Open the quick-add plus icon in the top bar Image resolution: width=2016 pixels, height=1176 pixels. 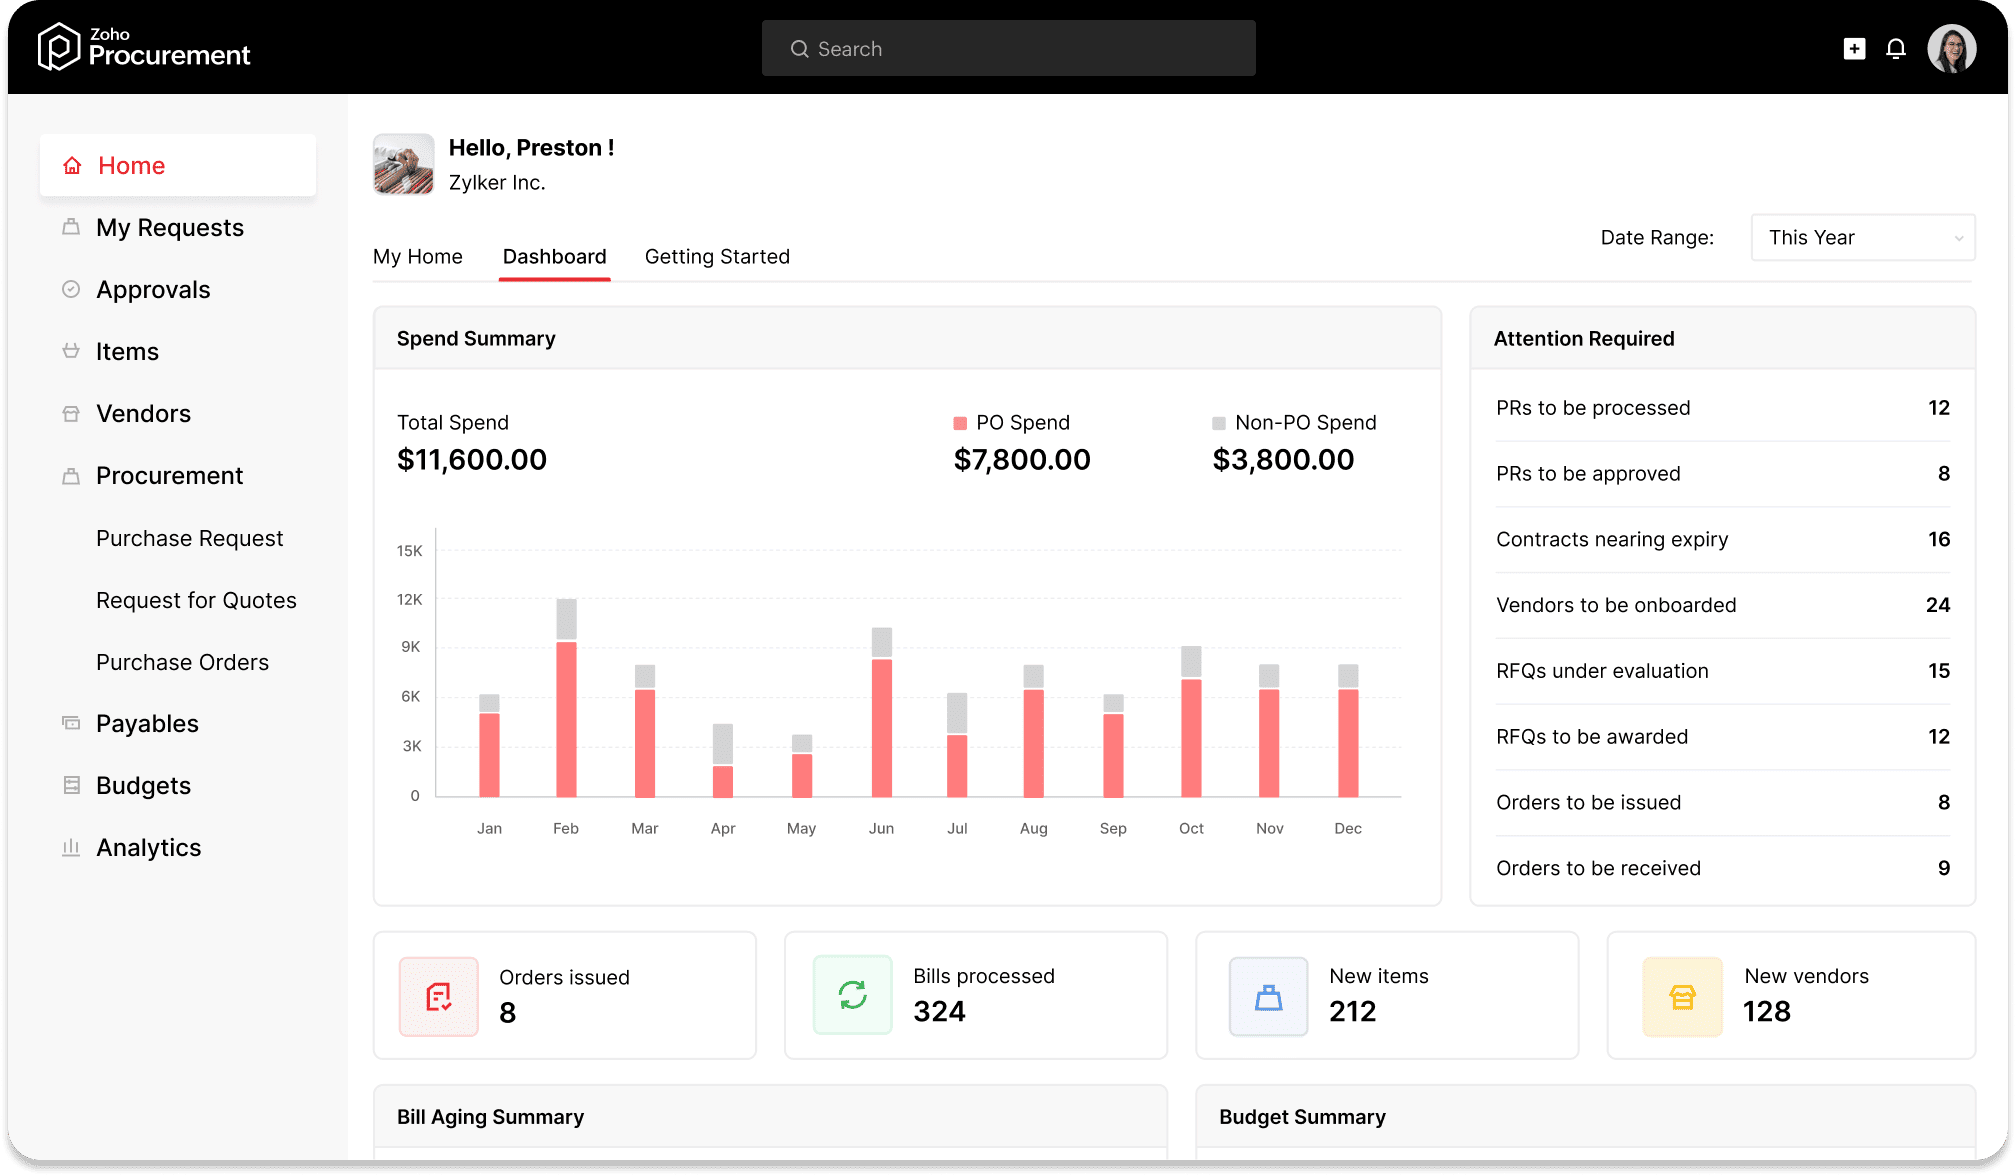(1854, 48)
